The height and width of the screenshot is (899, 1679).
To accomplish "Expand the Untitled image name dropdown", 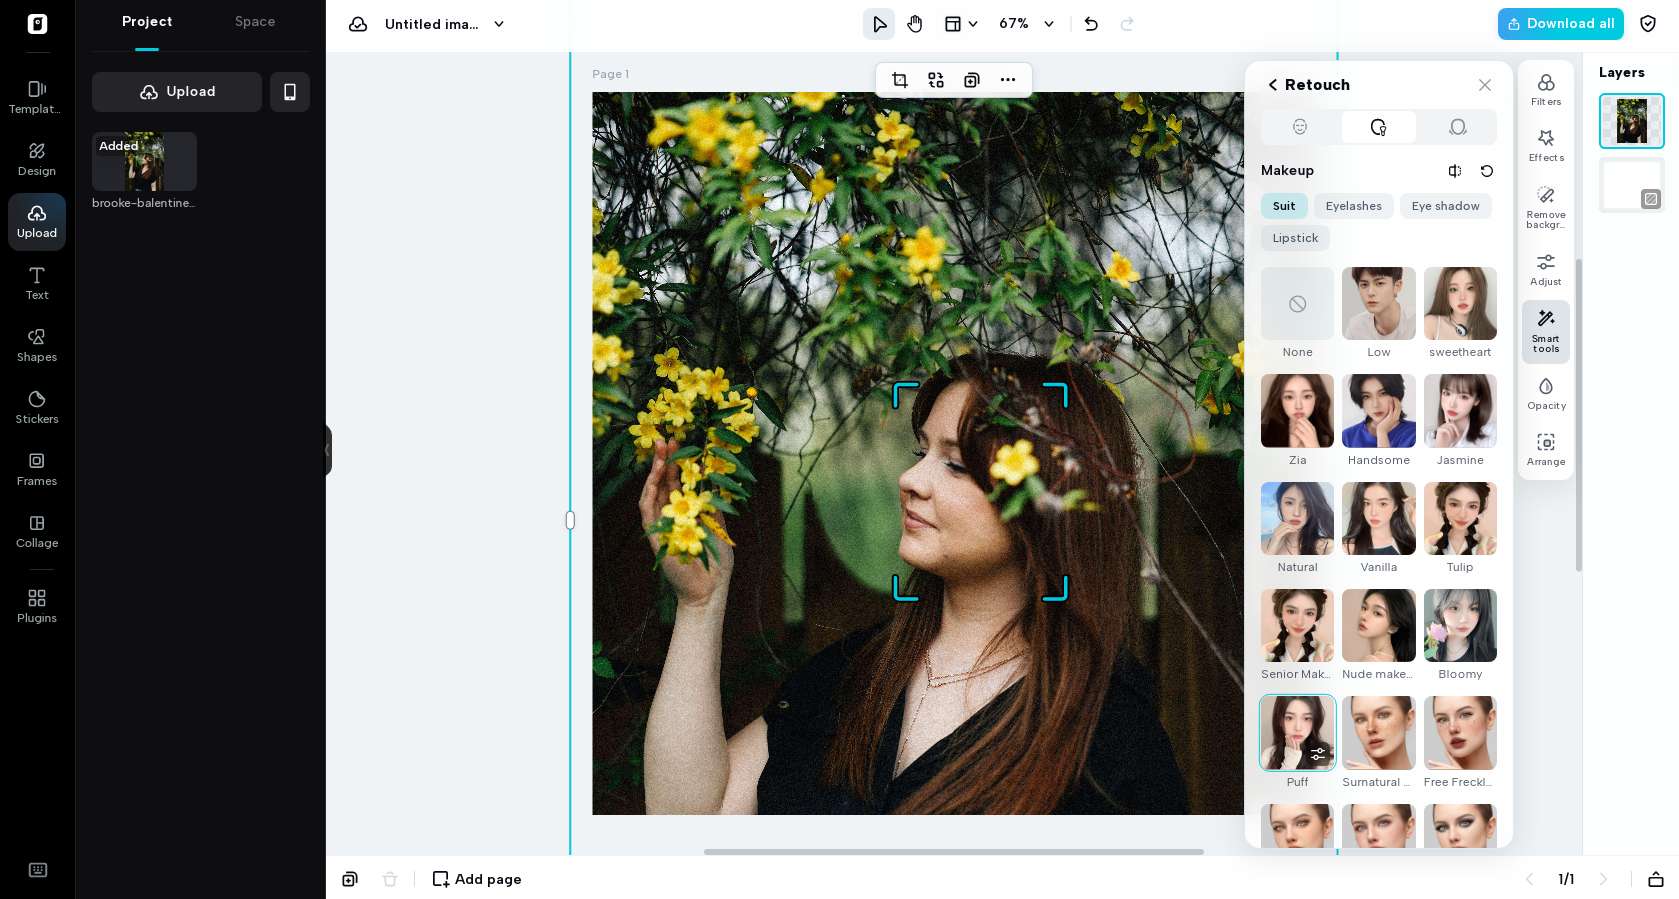I will (499, 24).
